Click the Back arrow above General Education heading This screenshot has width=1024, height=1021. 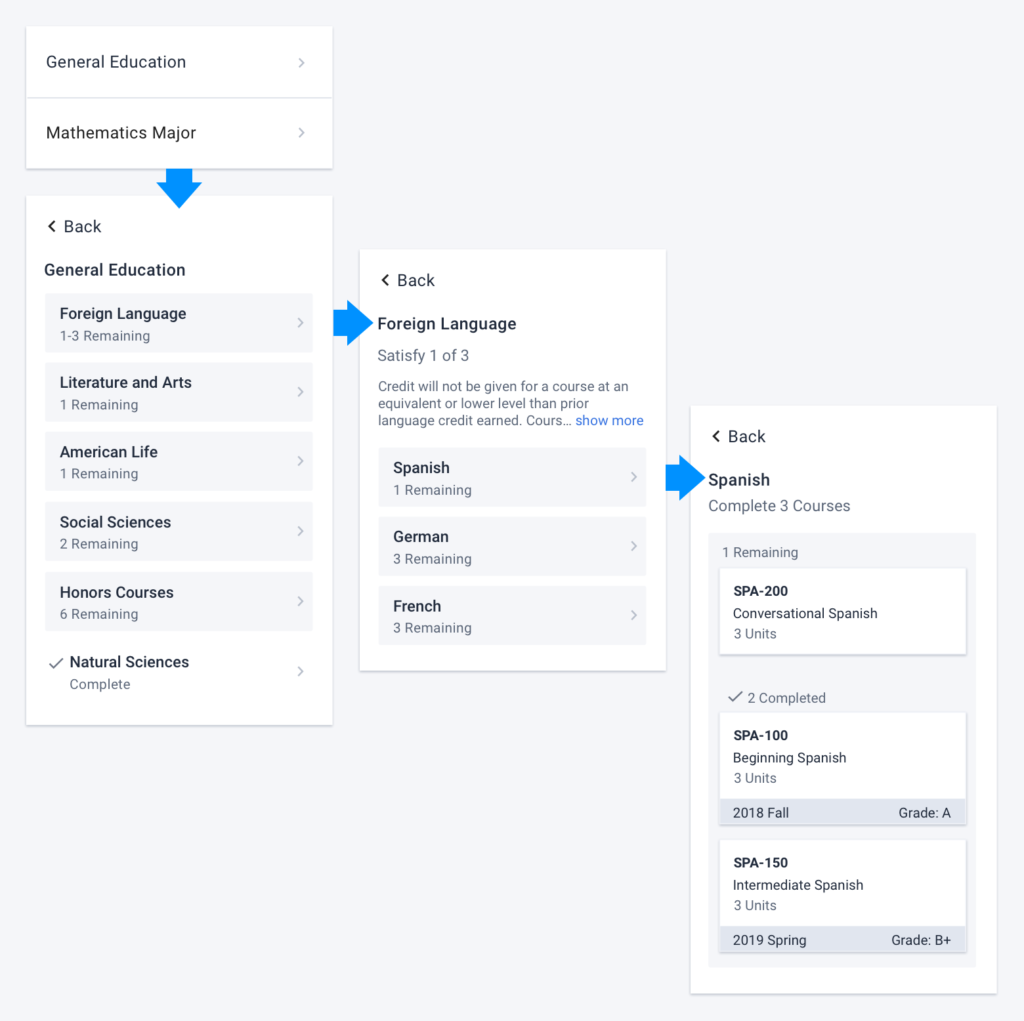coord(52,227)
